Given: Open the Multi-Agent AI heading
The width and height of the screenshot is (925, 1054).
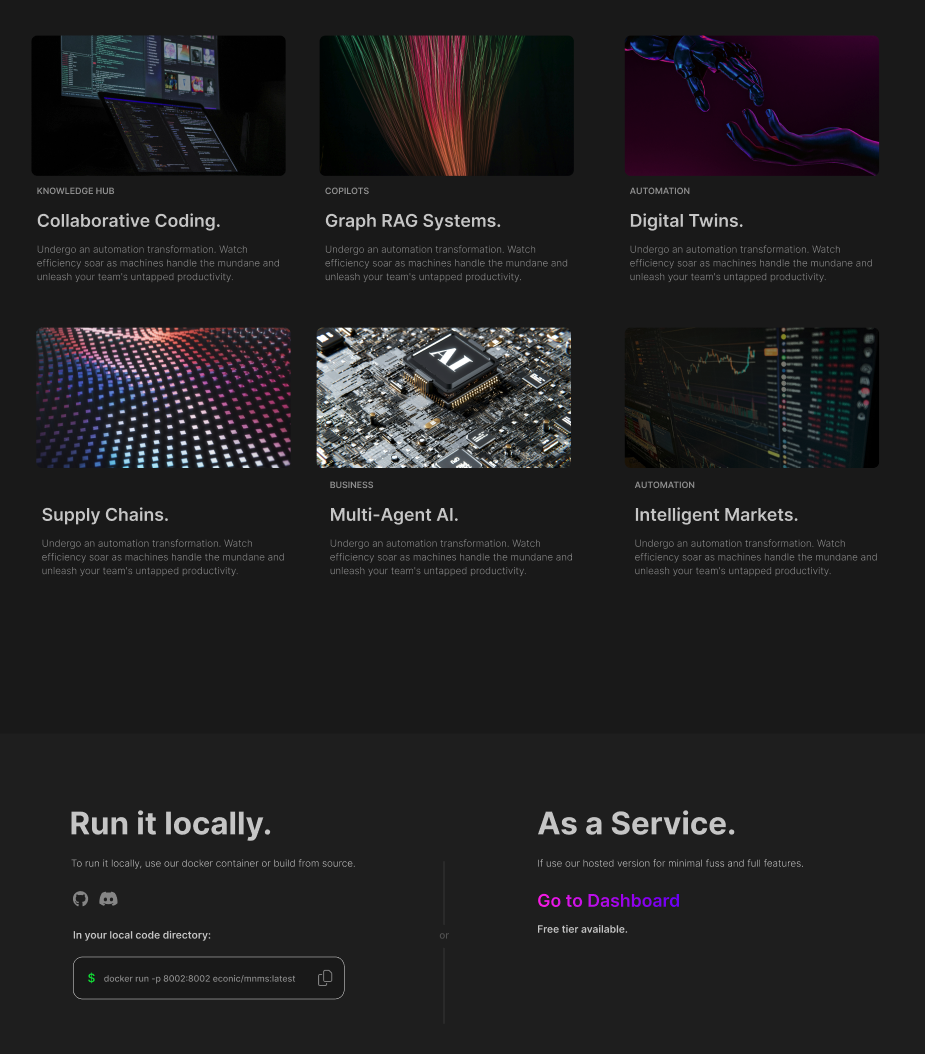Looking at the screenshot, I should click(394, 515).
